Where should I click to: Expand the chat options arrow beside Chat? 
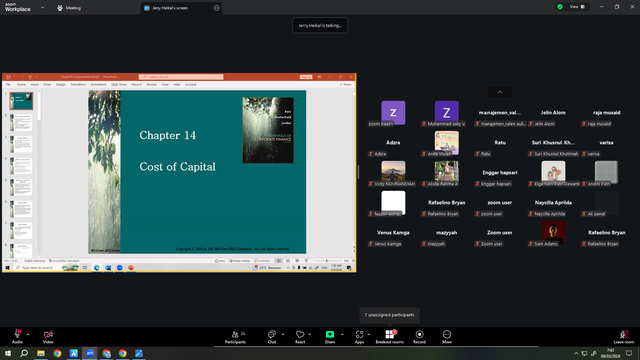tap(283, 334)
